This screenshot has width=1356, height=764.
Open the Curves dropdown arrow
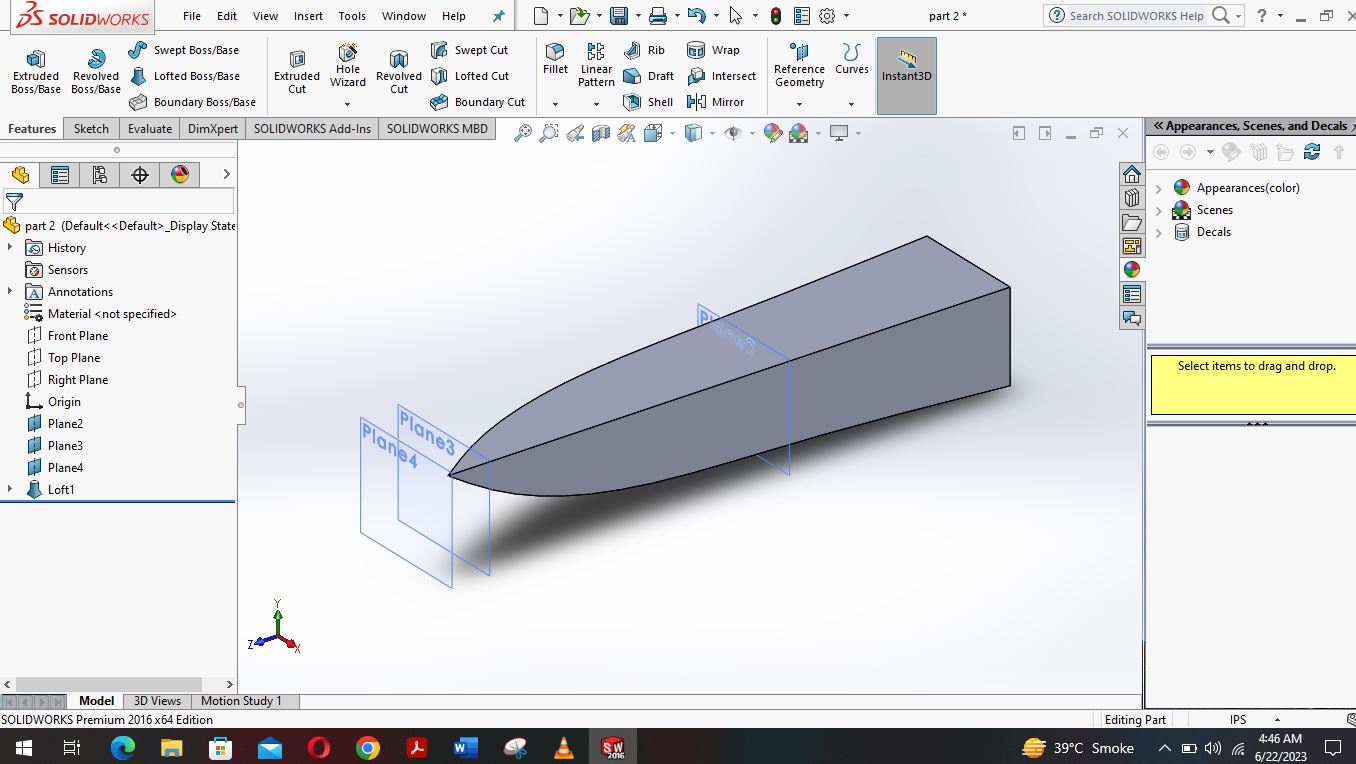[852, 104]
